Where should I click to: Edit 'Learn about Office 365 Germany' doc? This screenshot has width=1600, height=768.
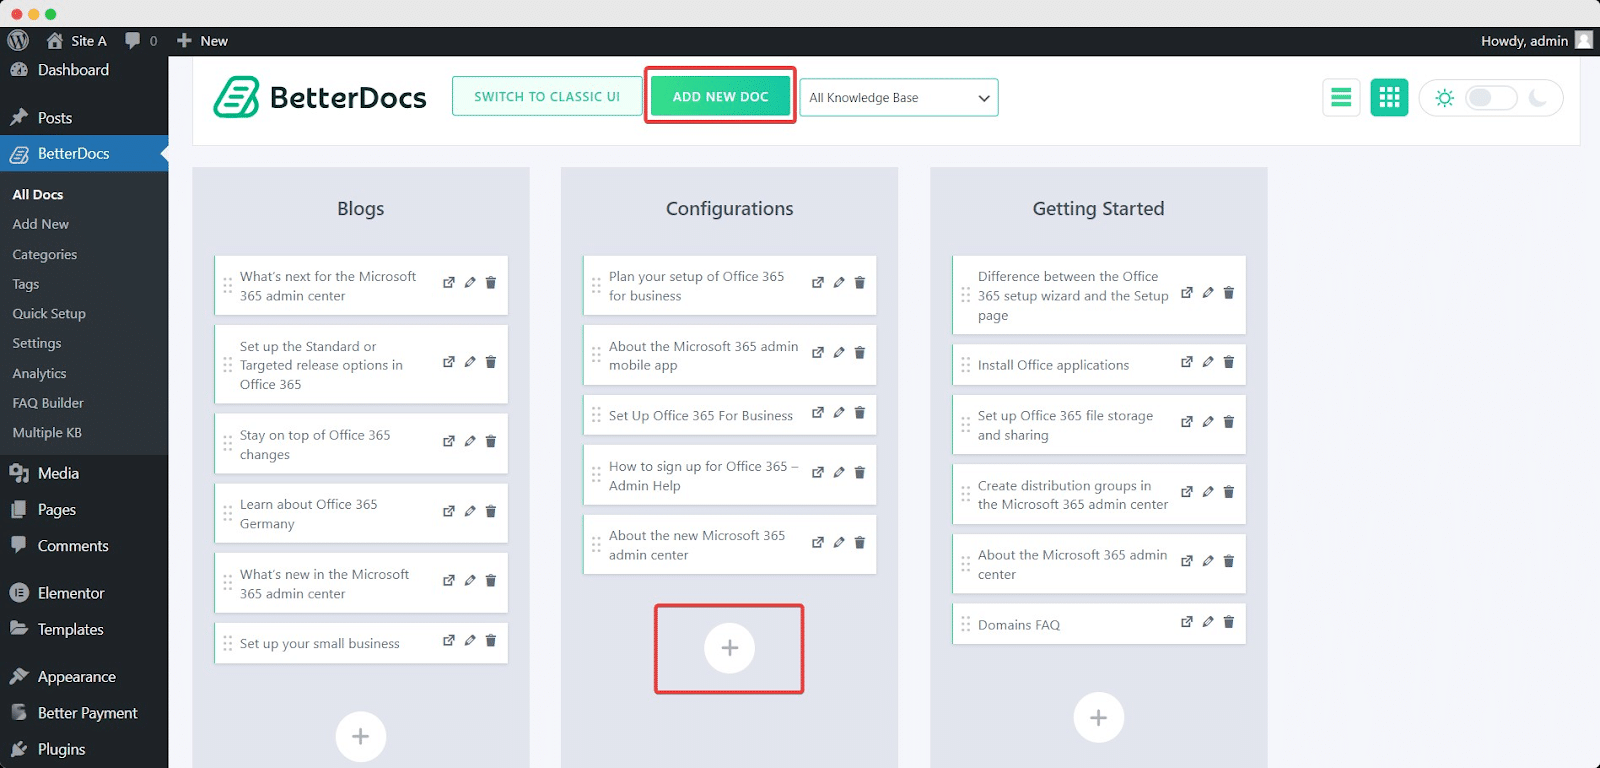click(470, 511)
